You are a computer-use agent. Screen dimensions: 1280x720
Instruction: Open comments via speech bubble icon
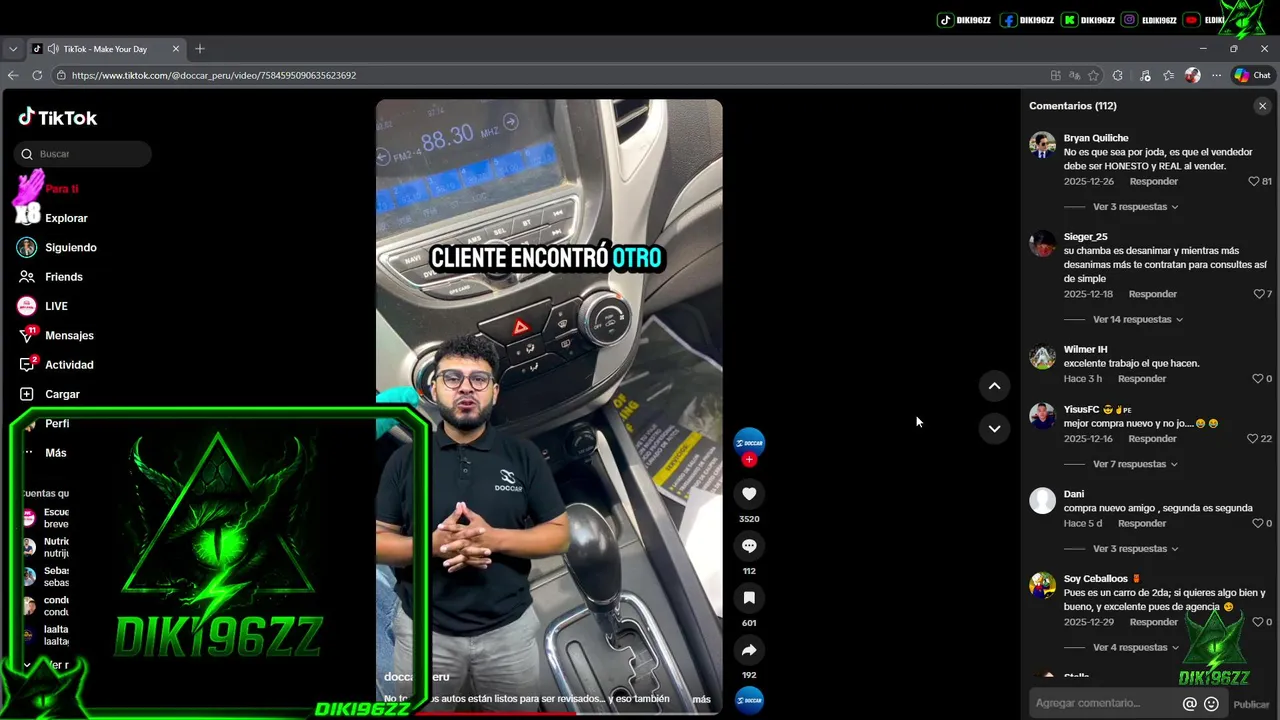(749, 546)
